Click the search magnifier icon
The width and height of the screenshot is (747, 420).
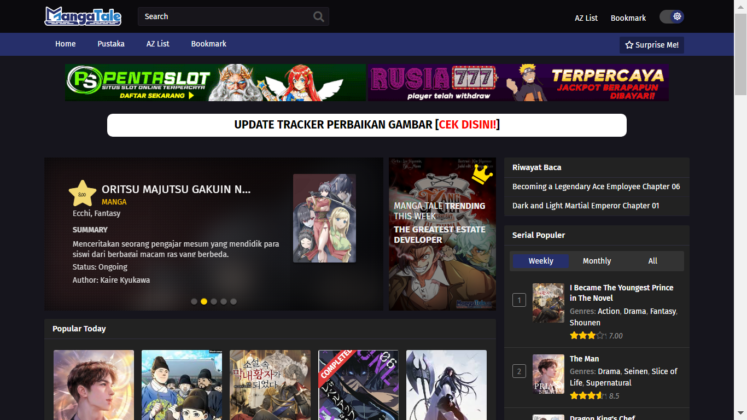coord(318,17)
